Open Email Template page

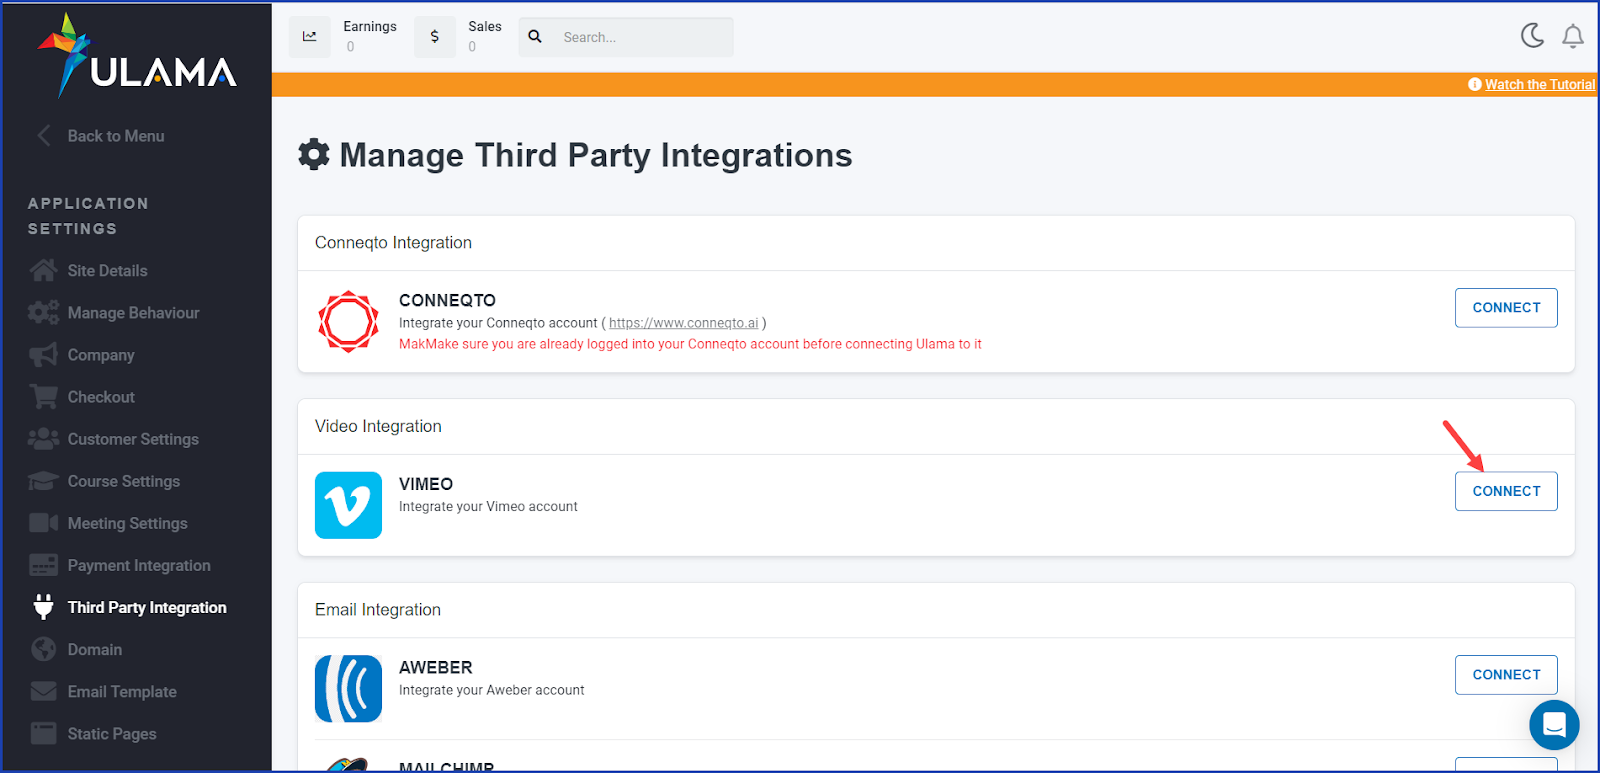[x=122, y=691]
